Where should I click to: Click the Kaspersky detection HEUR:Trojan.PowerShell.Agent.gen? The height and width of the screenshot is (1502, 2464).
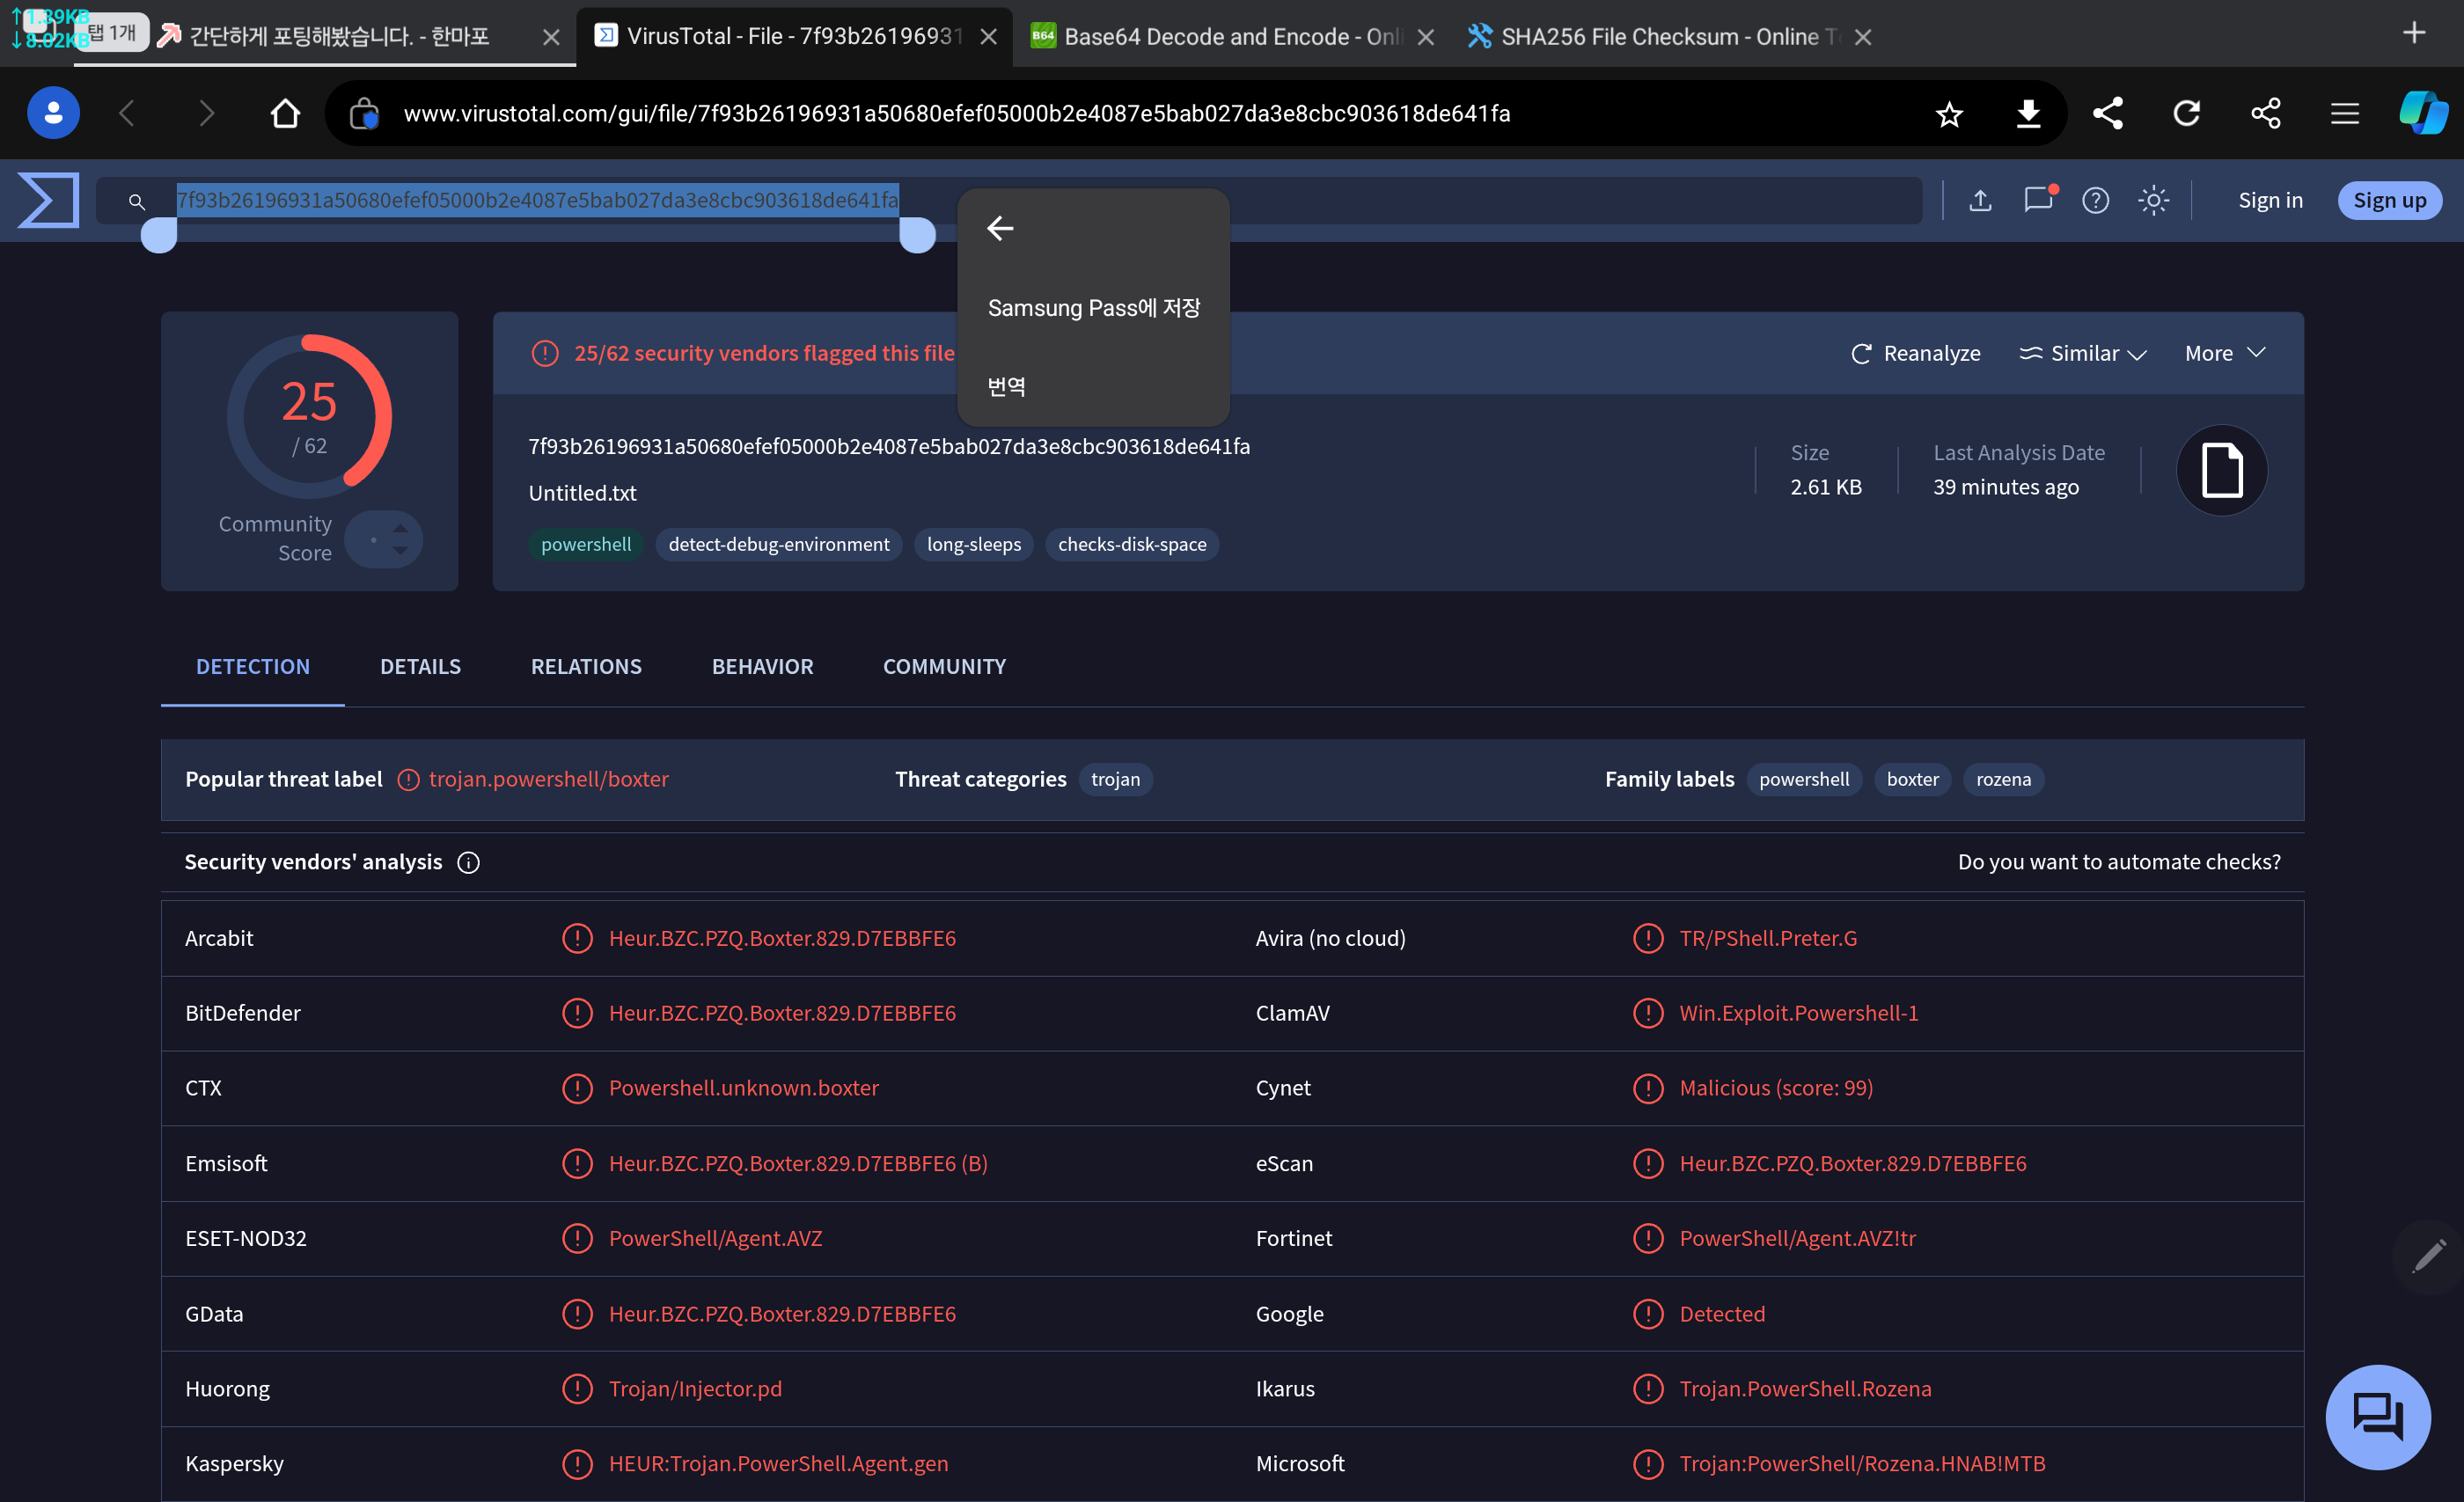778,1463
